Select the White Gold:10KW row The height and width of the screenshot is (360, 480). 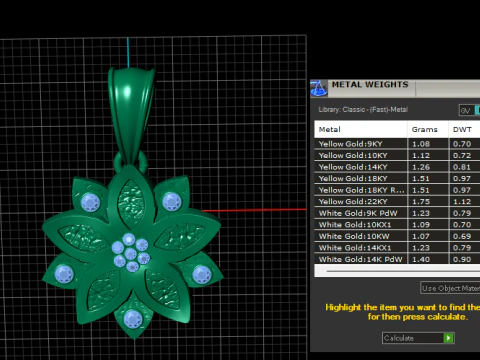pos(397,236)
